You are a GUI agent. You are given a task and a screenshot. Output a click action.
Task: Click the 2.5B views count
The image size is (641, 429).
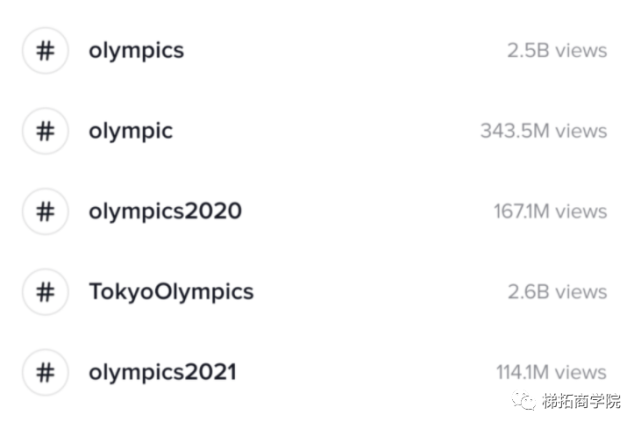[x=557, y=51]
